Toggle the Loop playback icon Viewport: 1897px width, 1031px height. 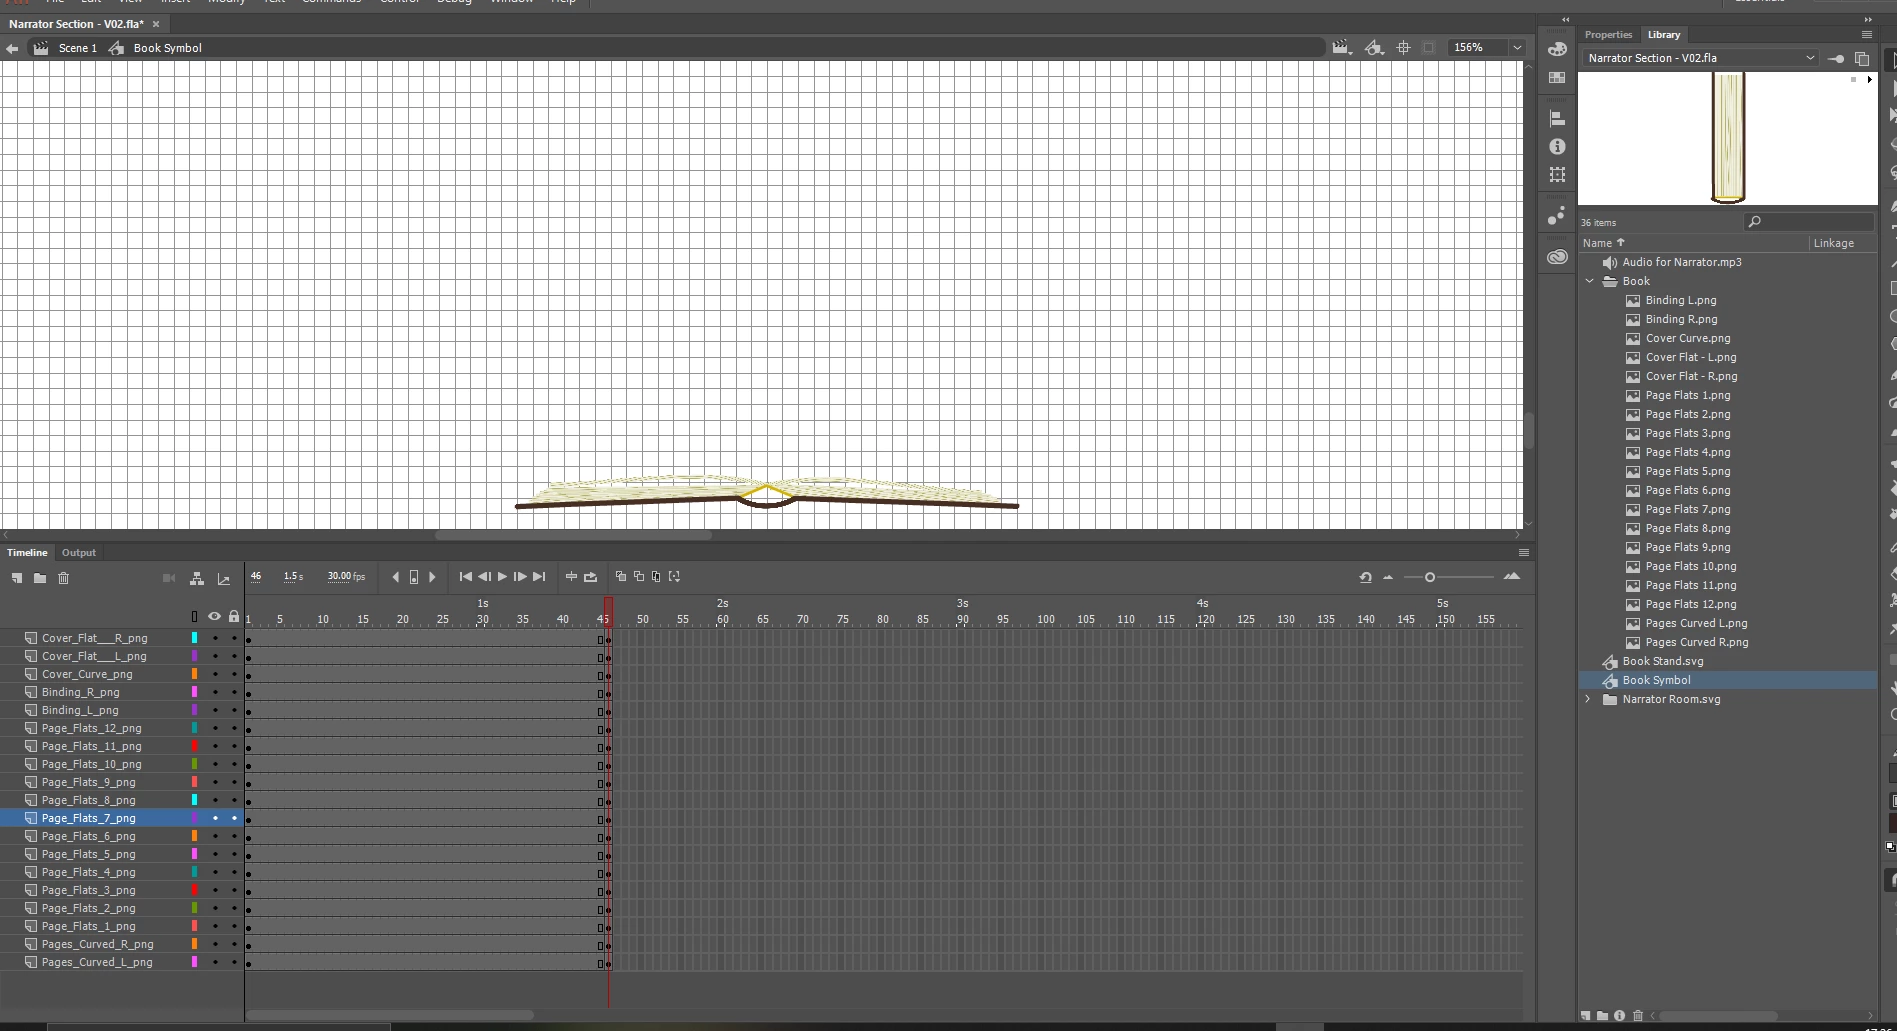point(591,577)
